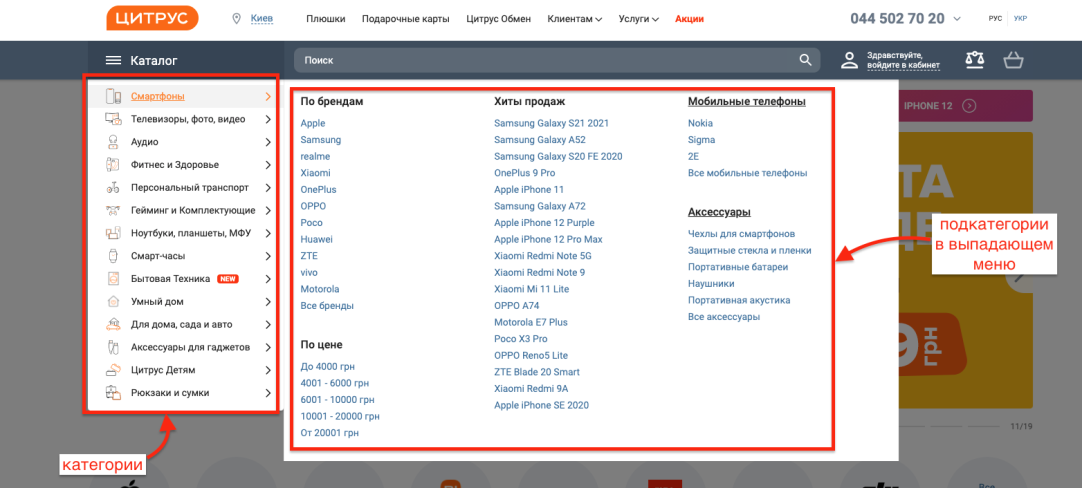Expand the Умный дом category chevron
Viewport: 1082px width, 488px height.
point(268,302)
